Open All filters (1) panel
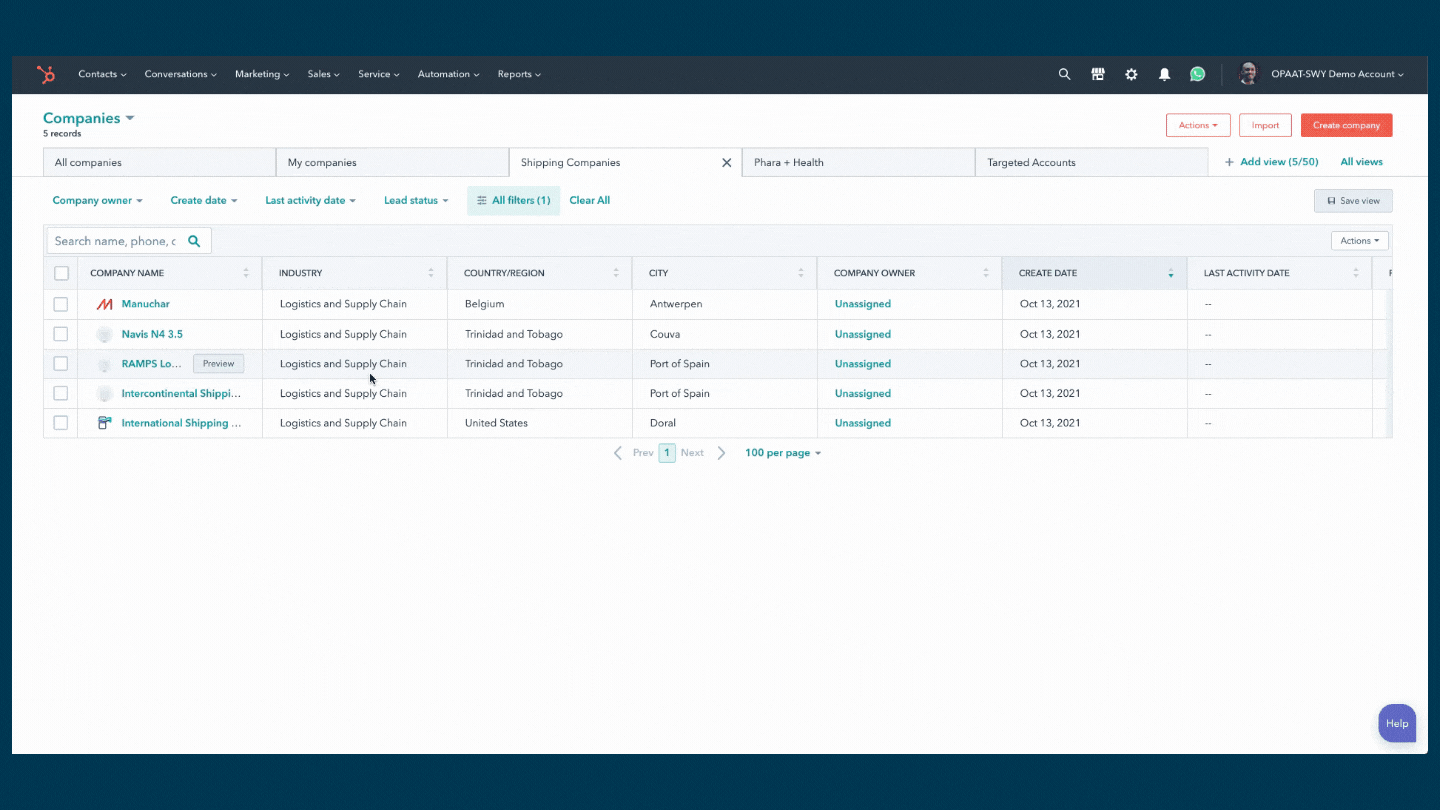 pos(513,200)
